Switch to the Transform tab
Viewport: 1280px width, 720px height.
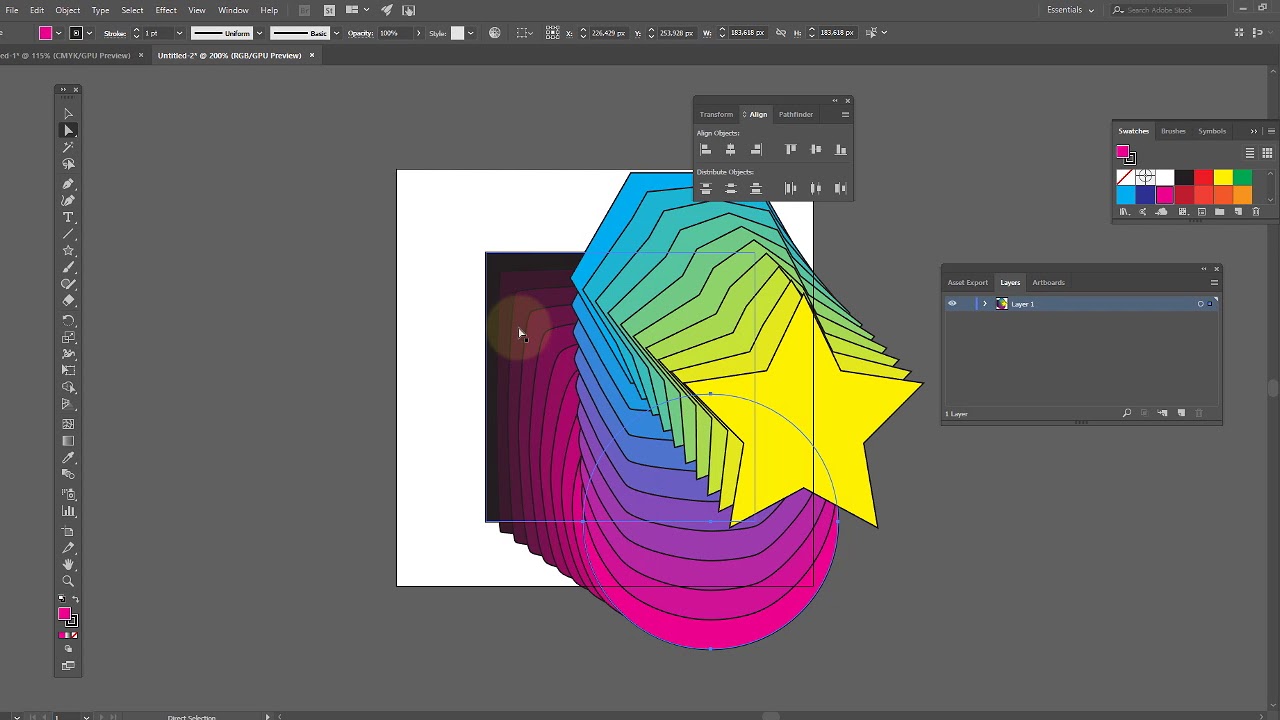click(x=716, y=114)
